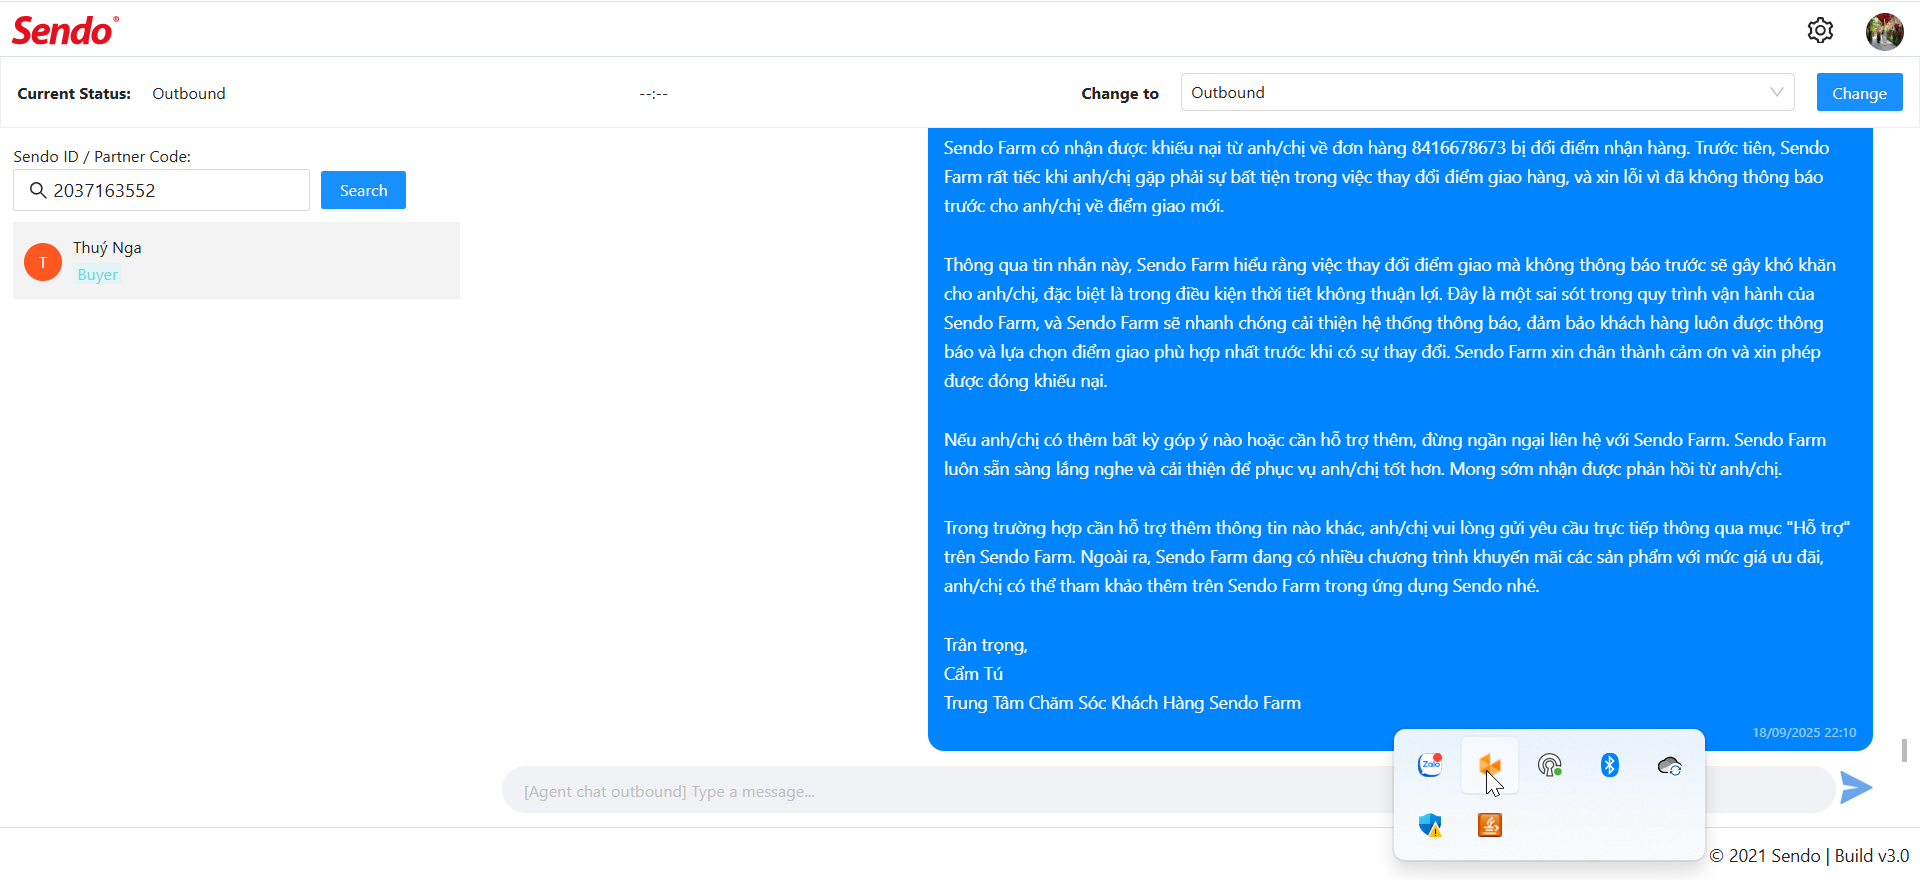Click the Sendo ID search field
Screen dimensions: 1920x880
pyautogui.click(x=161, y=190)
